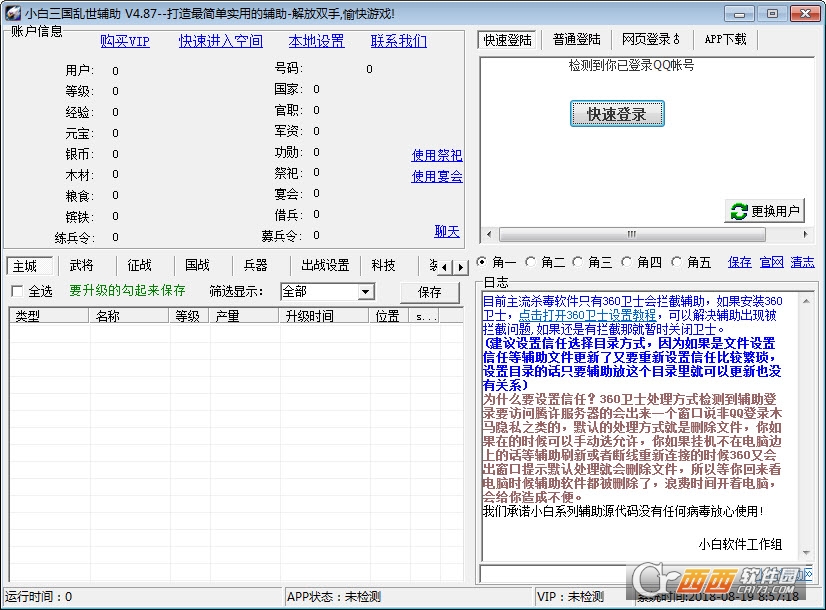
Task: Click the 检测到你已登录QQ帐号 text
Action: click(x=631, y=65)
